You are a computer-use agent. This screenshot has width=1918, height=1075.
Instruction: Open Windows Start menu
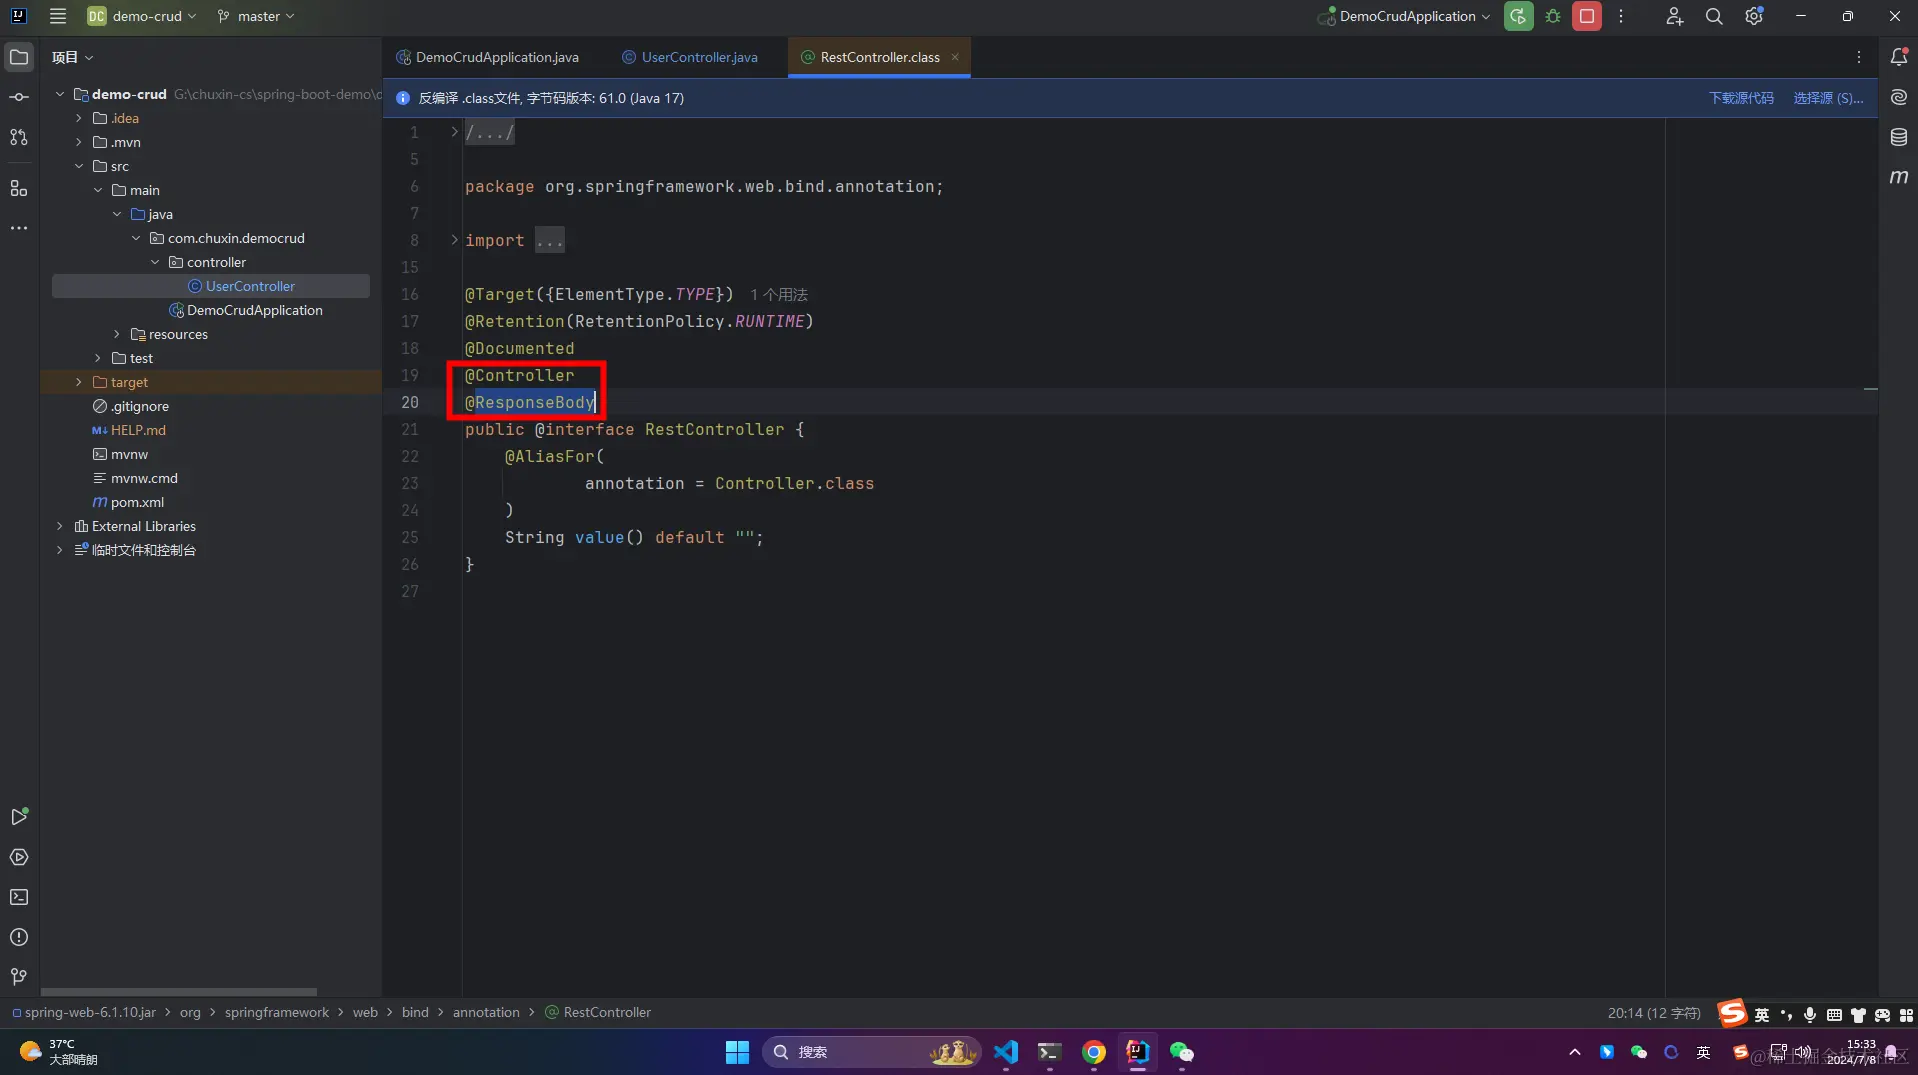[737, 1052]
